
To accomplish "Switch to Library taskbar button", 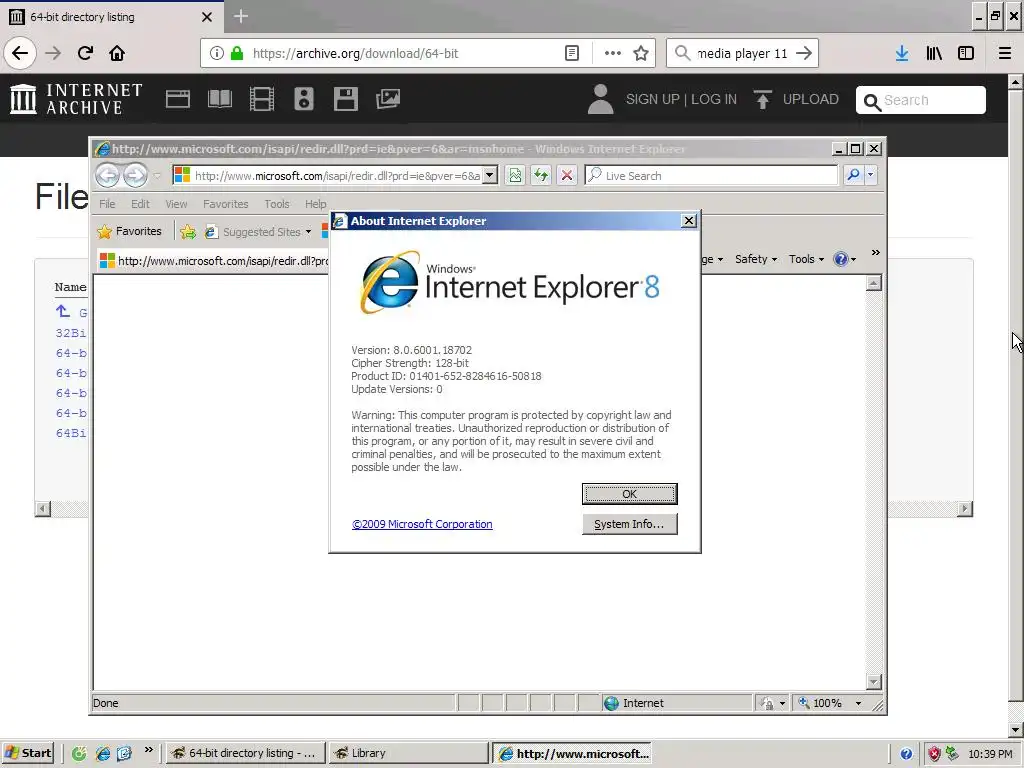I will click(408, 753).
